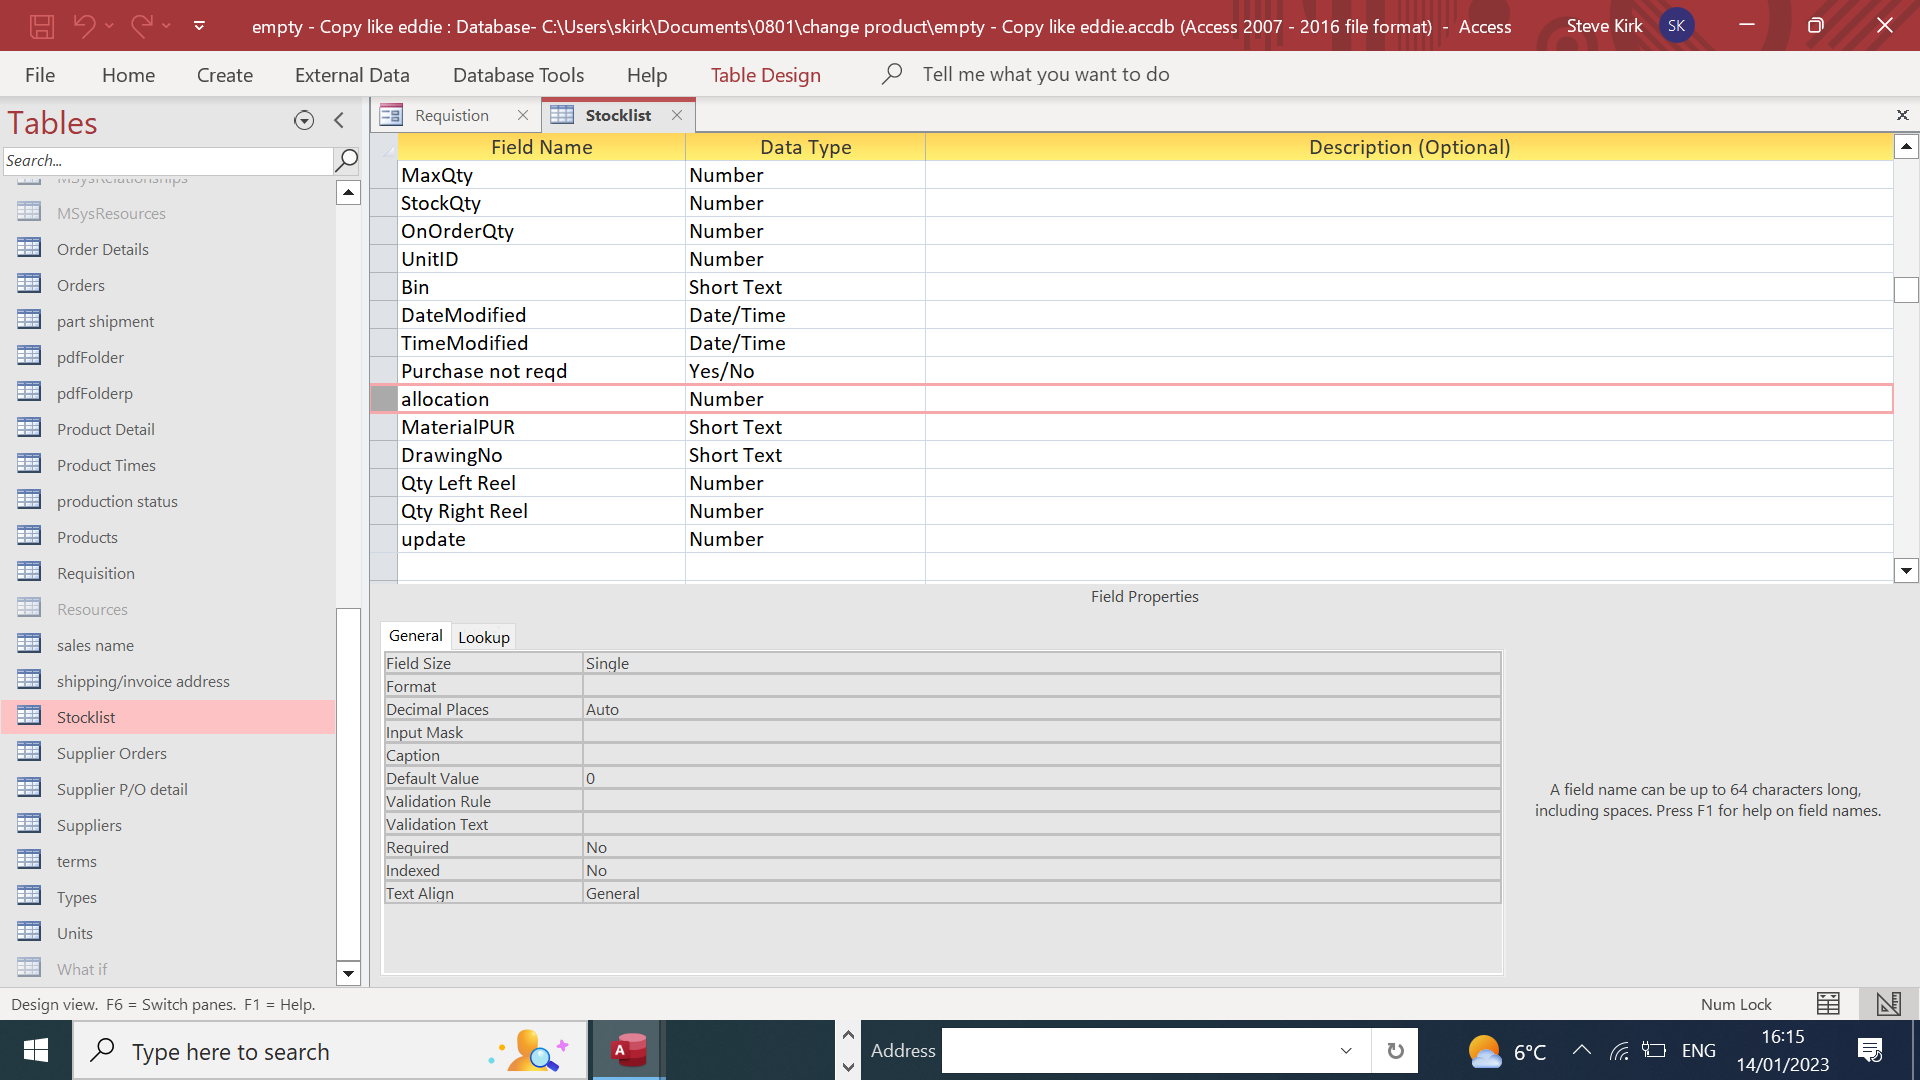Click the Save icon in quick access toolbar
The image size is (1920, 1080).
pos(41,26)
